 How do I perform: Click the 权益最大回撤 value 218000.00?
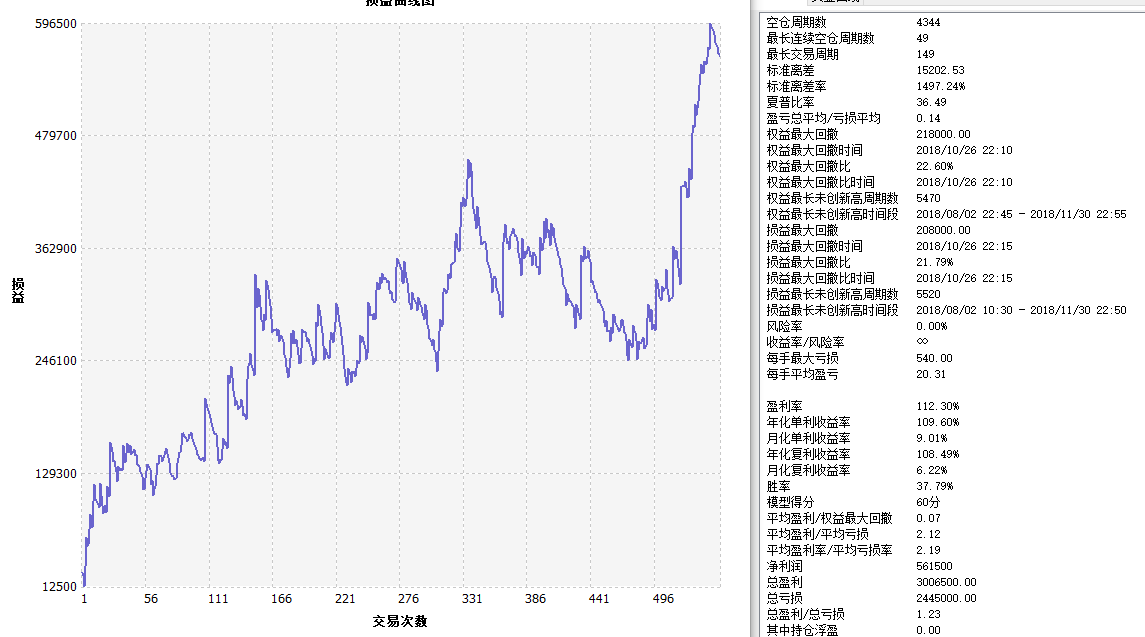click(943, 134)
